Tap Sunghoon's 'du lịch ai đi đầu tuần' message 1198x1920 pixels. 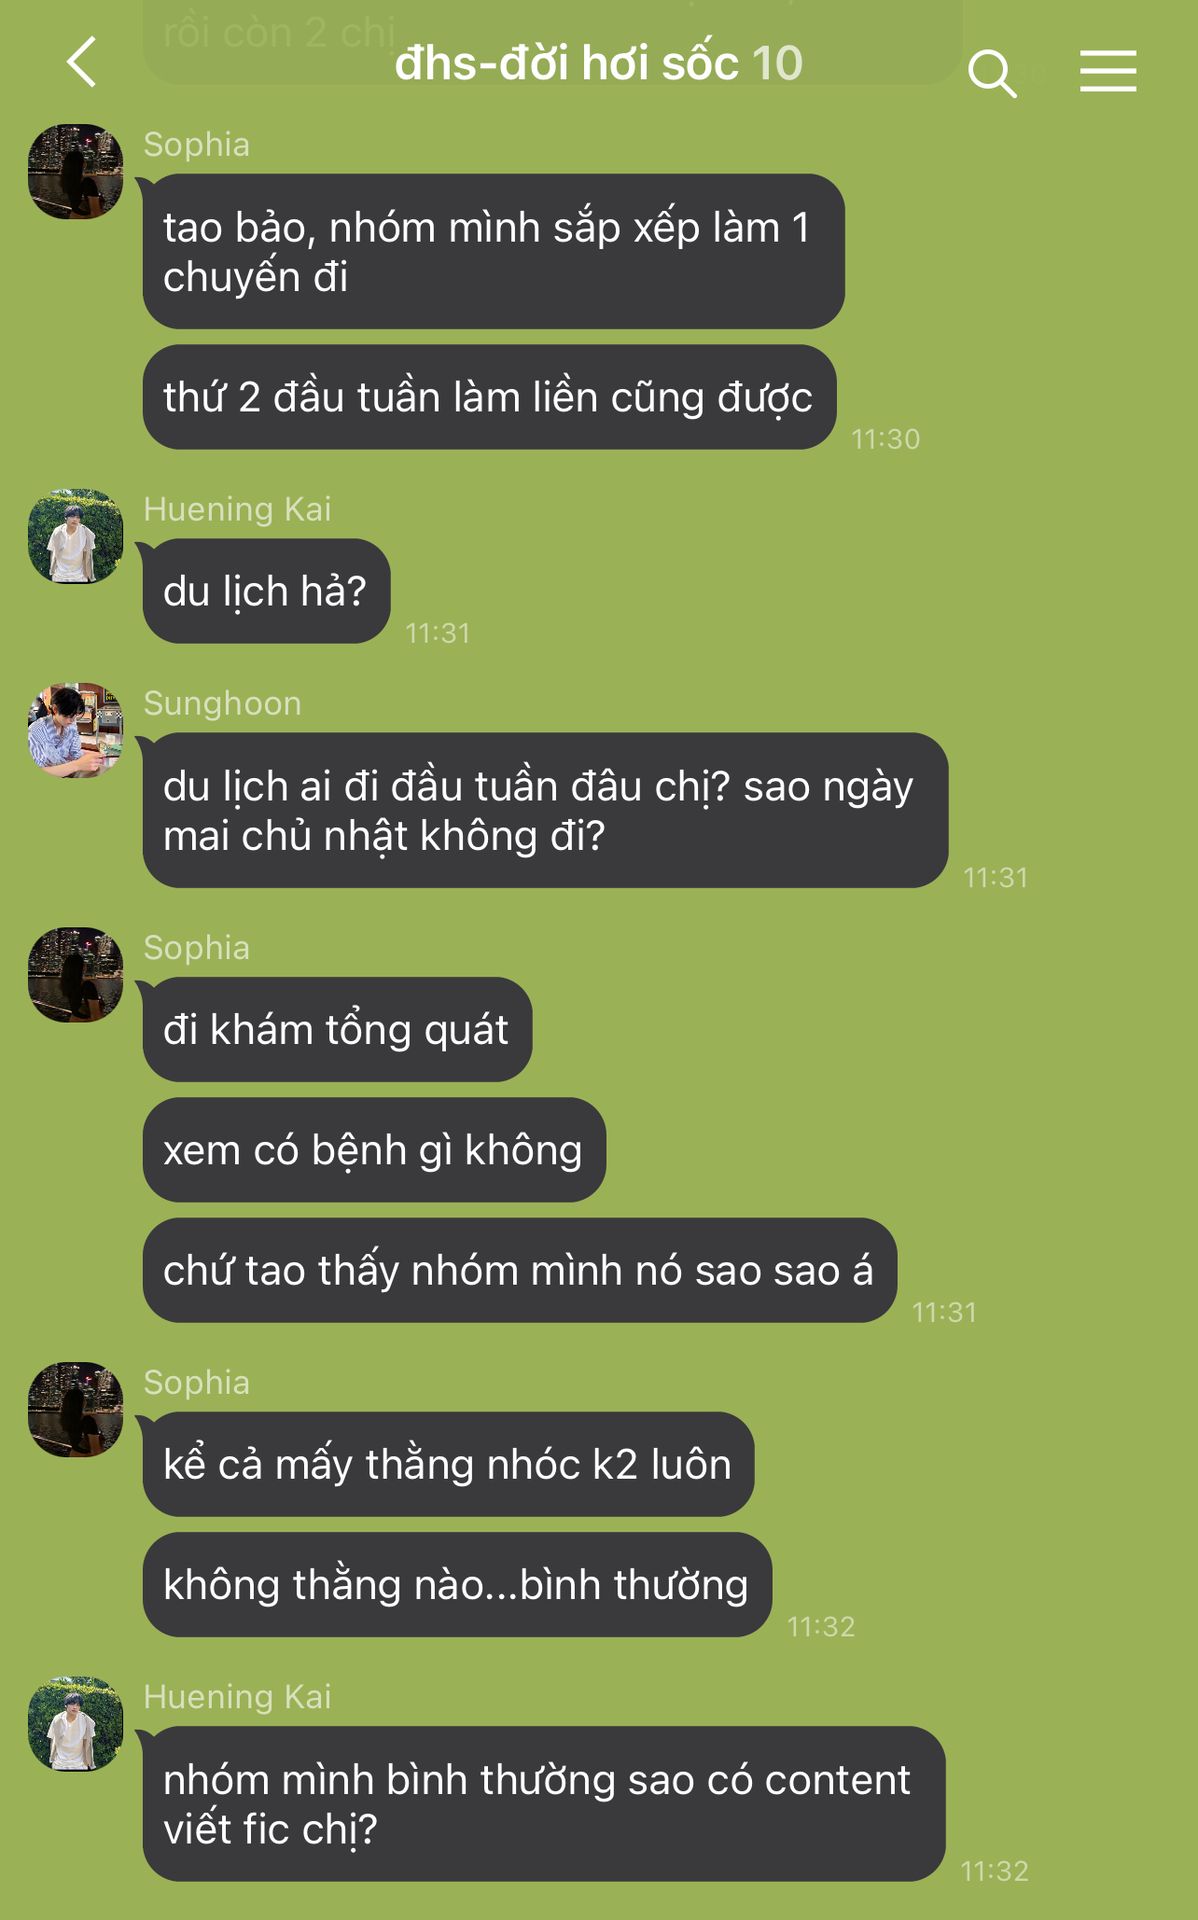[545, 810]
